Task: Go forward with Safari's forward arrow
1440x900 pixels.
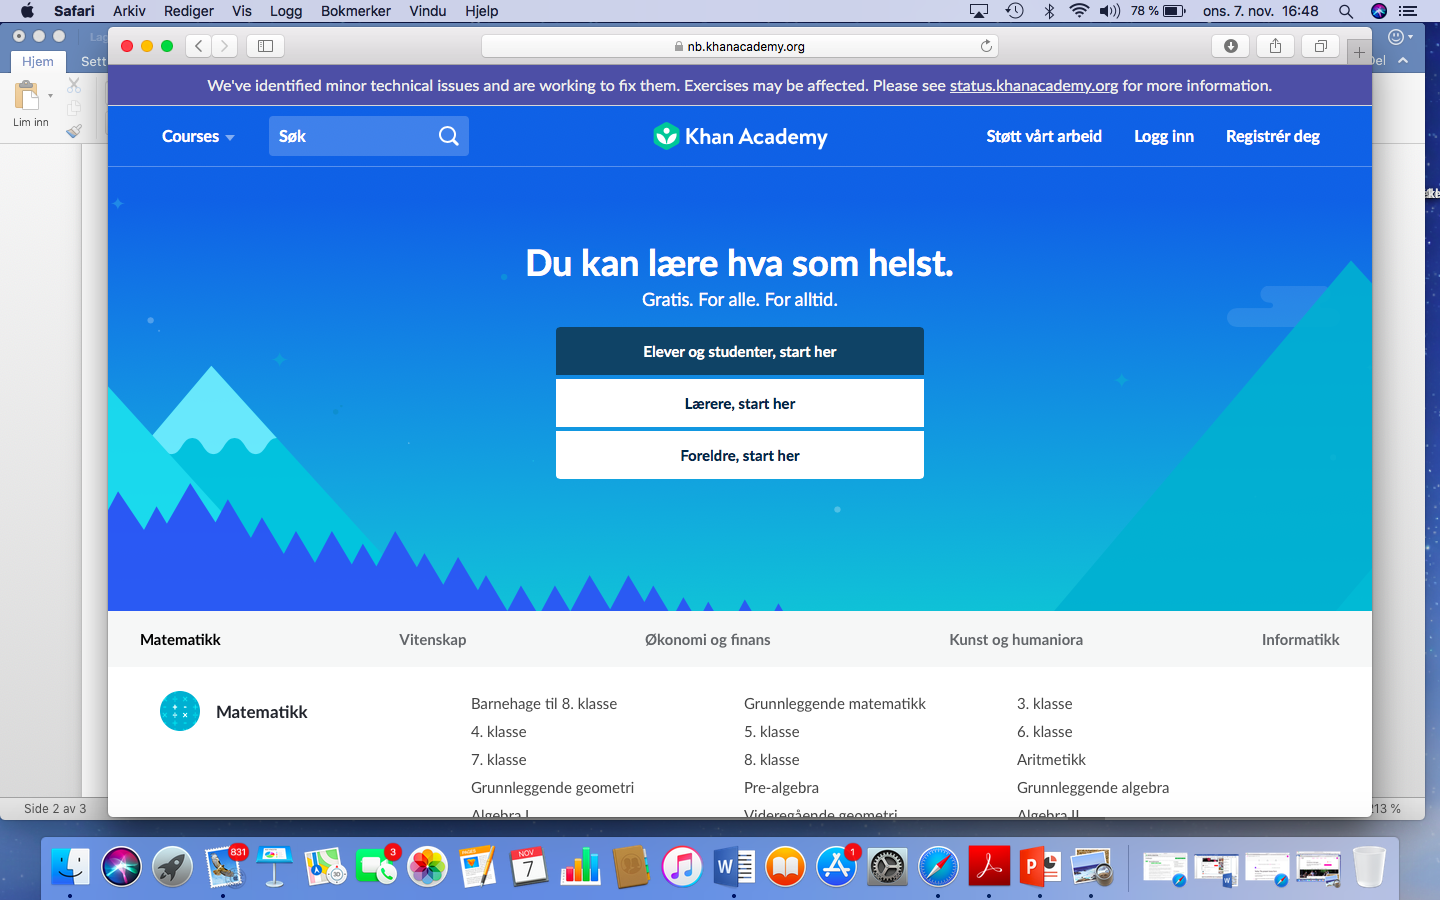Action: [225, 46]
